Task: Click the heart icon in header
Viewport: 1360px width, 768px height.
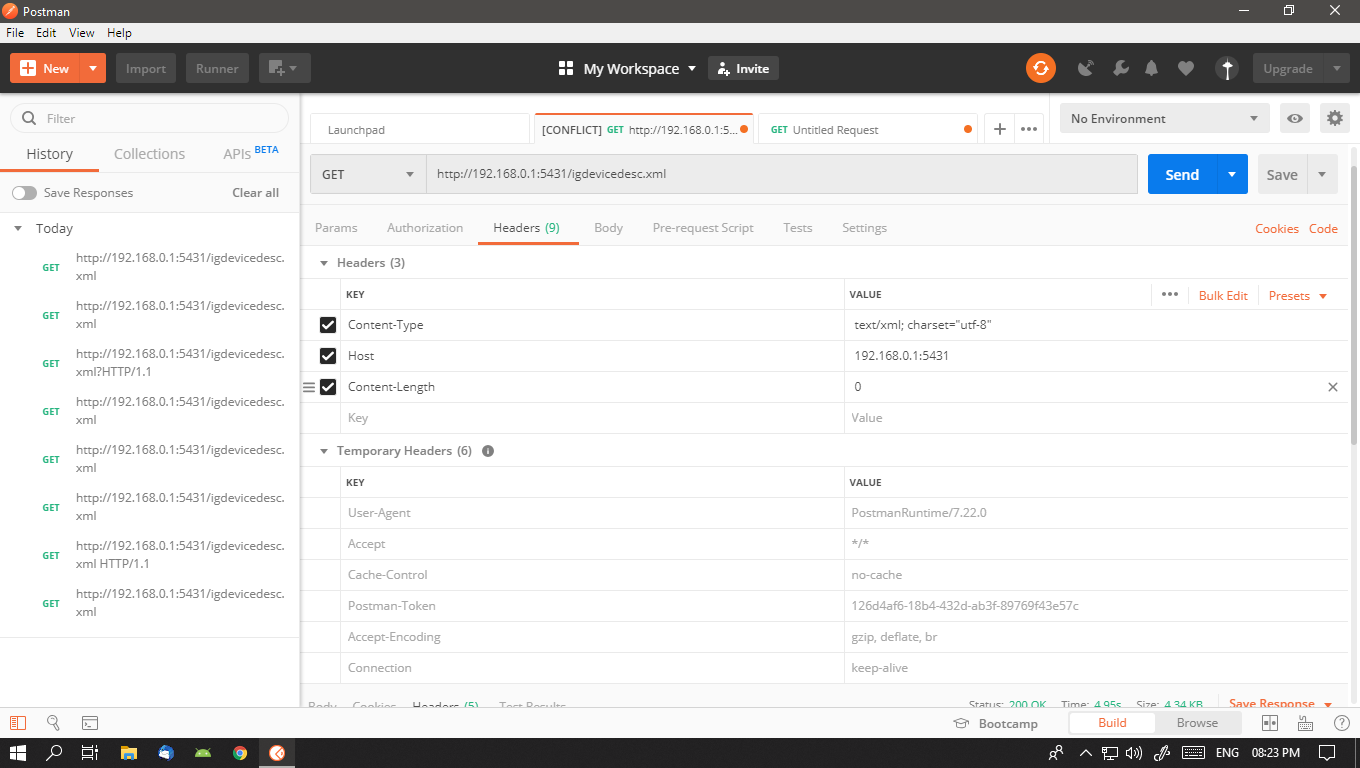Action: [1186, 68]
